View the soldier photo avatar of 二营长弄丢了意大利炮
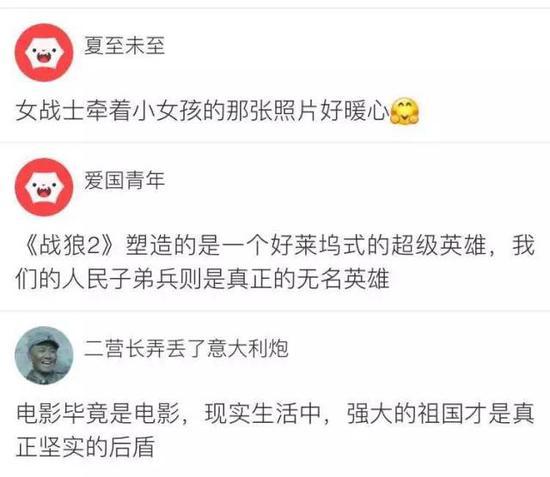 (44, 356)
